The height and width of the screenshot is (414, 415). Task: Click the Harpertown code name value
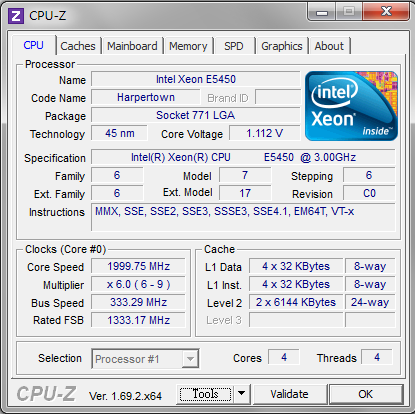[x=146, y=97]
